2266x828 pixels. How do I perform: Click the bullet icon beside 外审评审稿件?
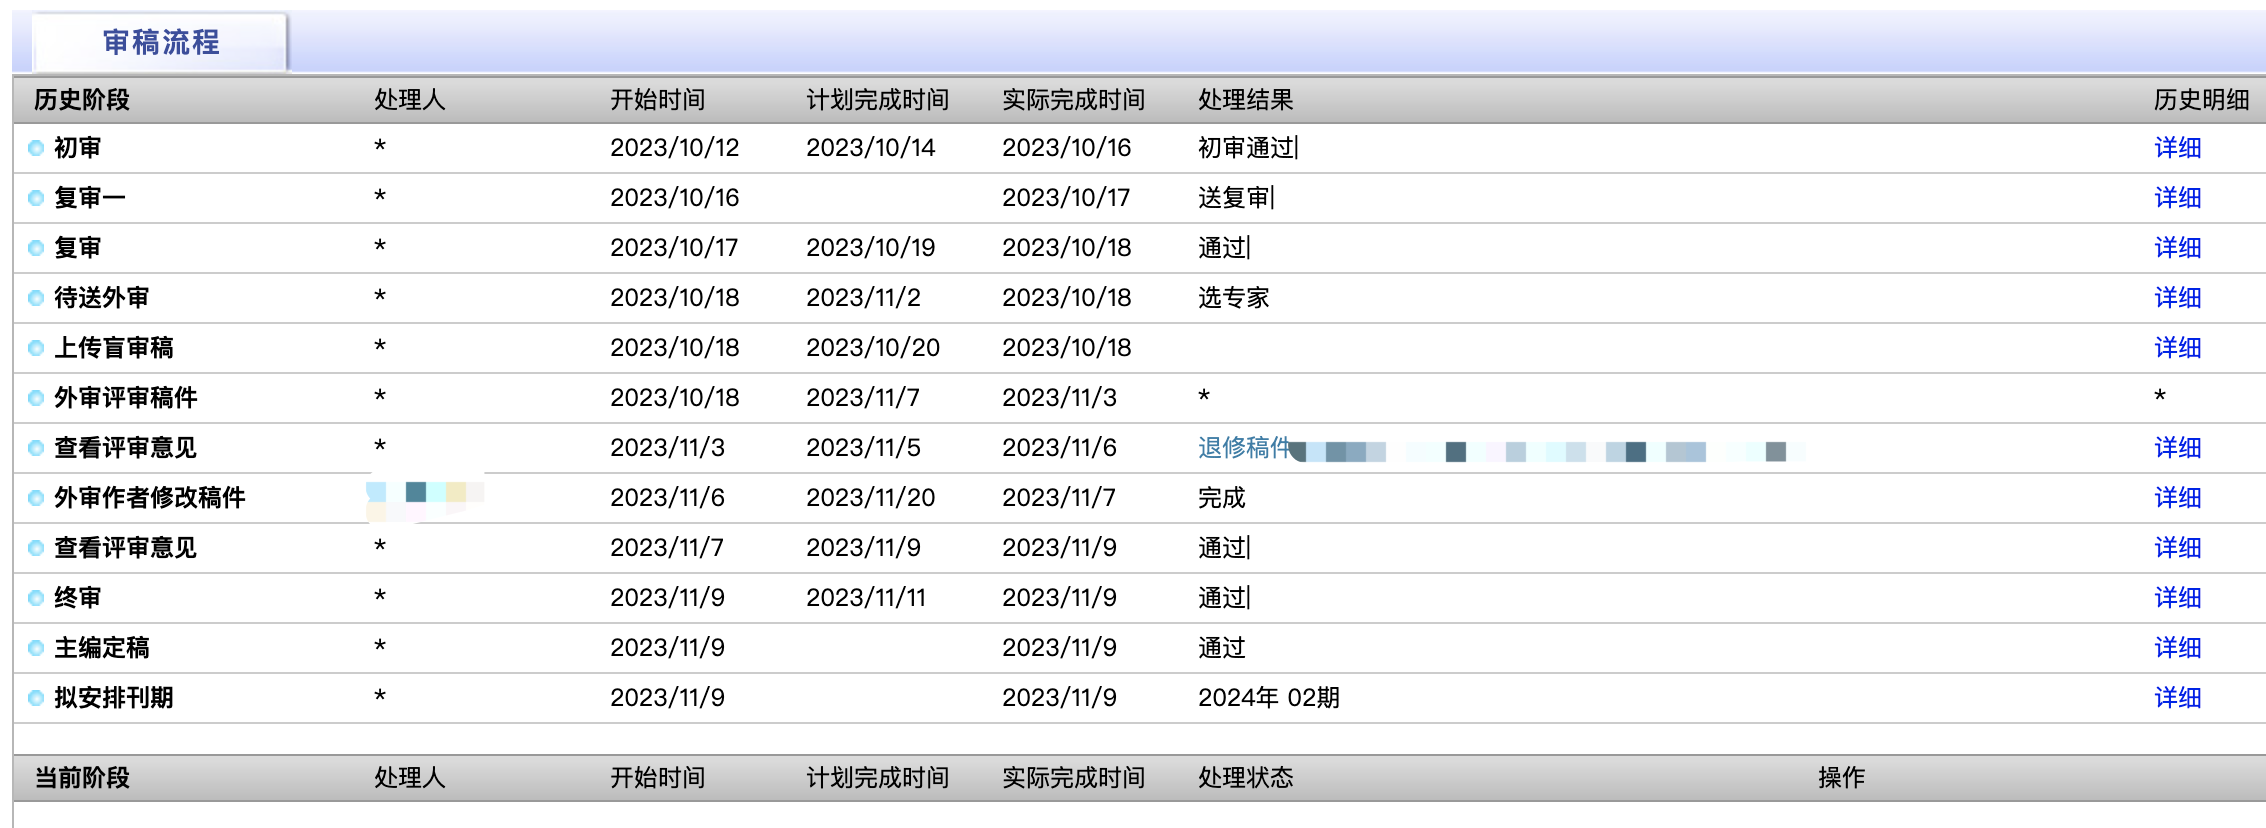[36, 398]
